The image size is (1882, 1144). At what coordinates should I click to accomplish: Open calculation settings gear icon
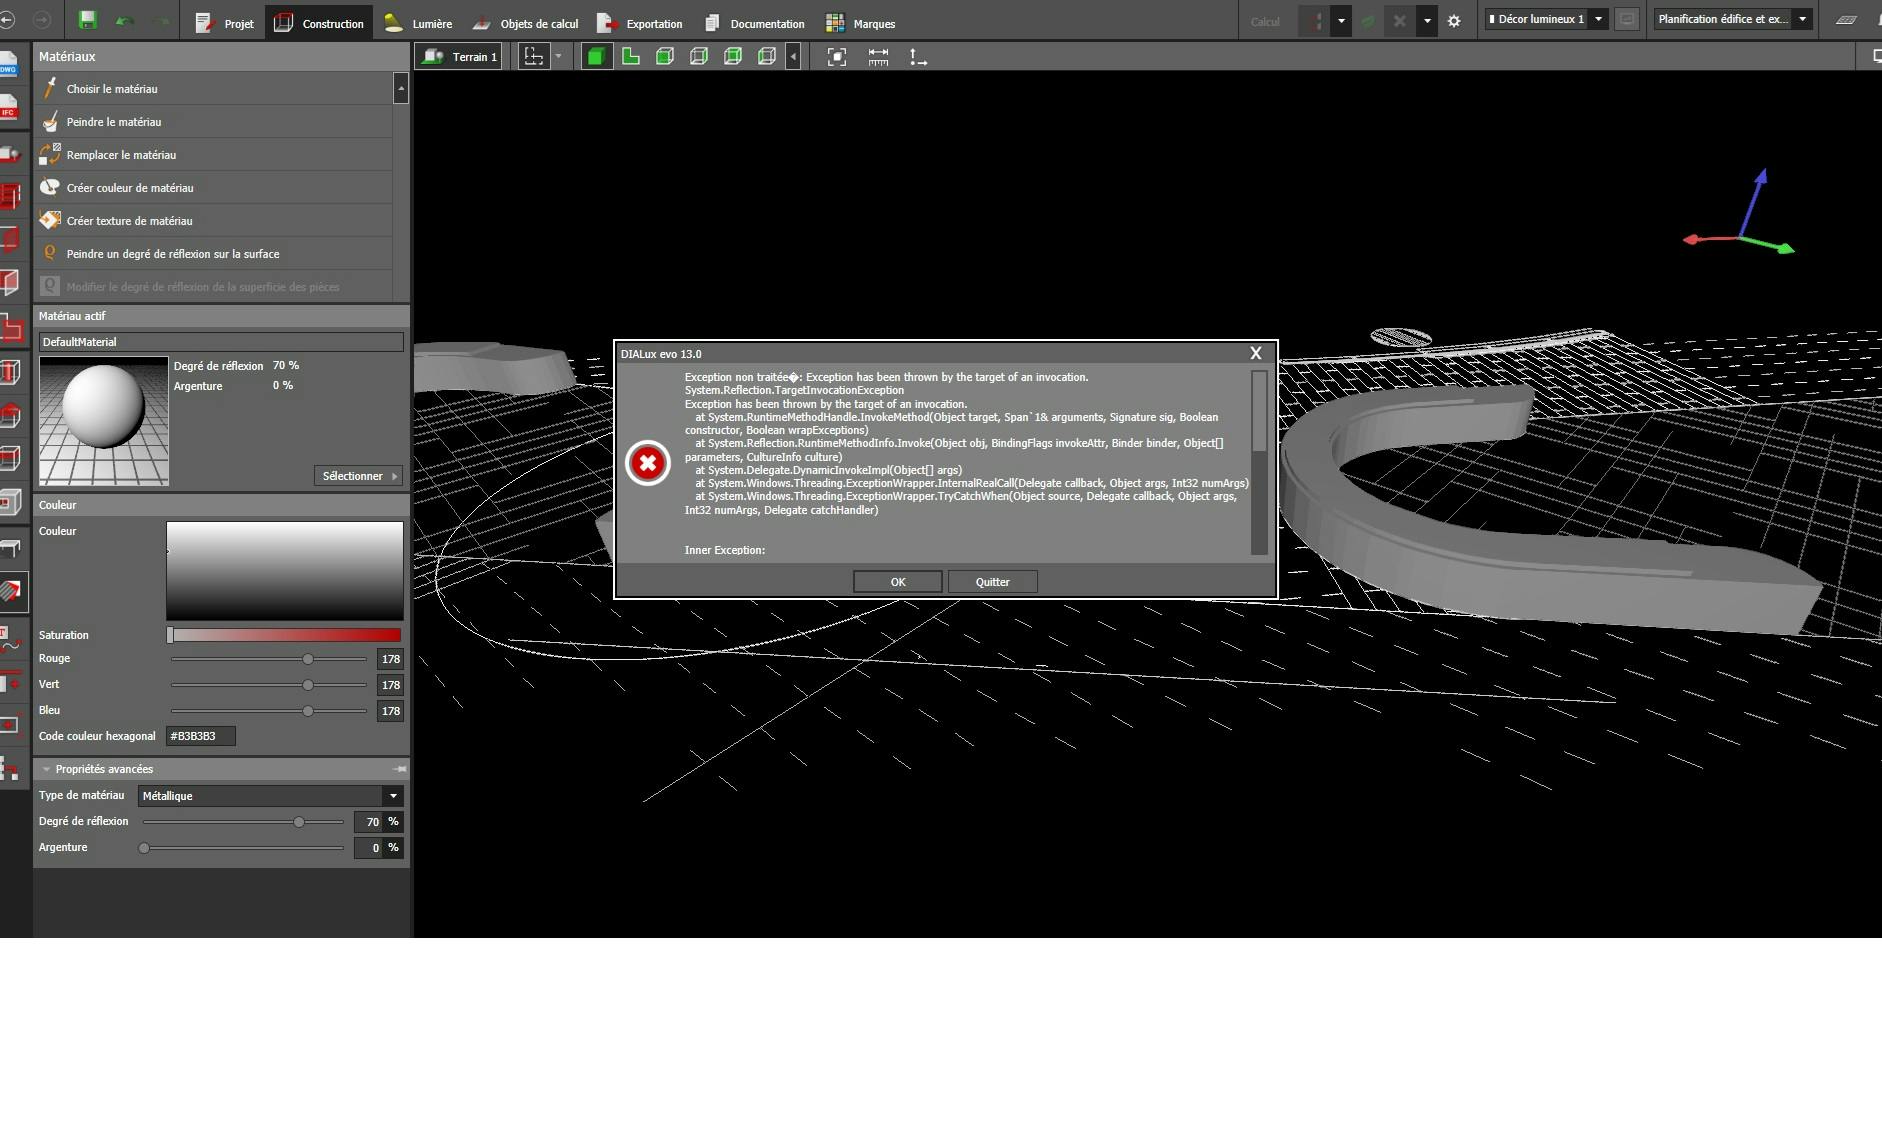(x=1454, y=21)
